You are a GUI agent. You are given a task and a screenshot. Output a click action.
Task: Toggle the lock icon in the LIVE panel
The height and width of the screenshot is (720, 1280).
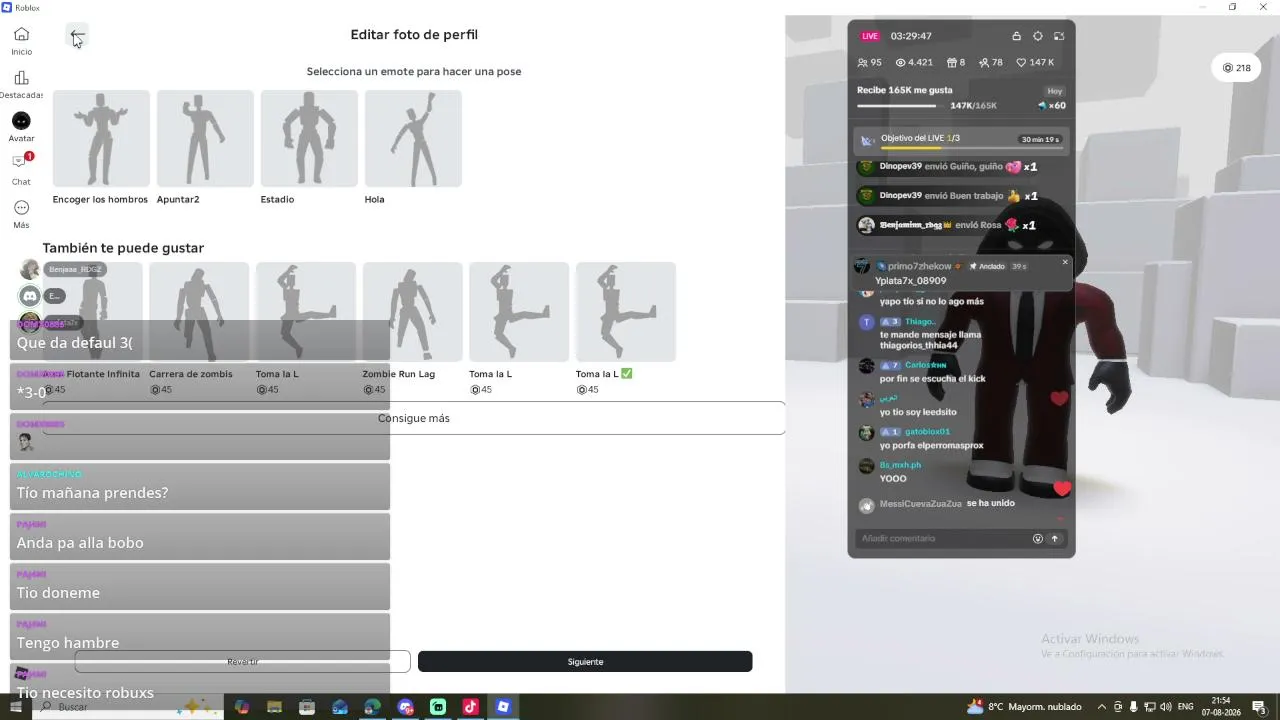click(x=1017, y=36)
